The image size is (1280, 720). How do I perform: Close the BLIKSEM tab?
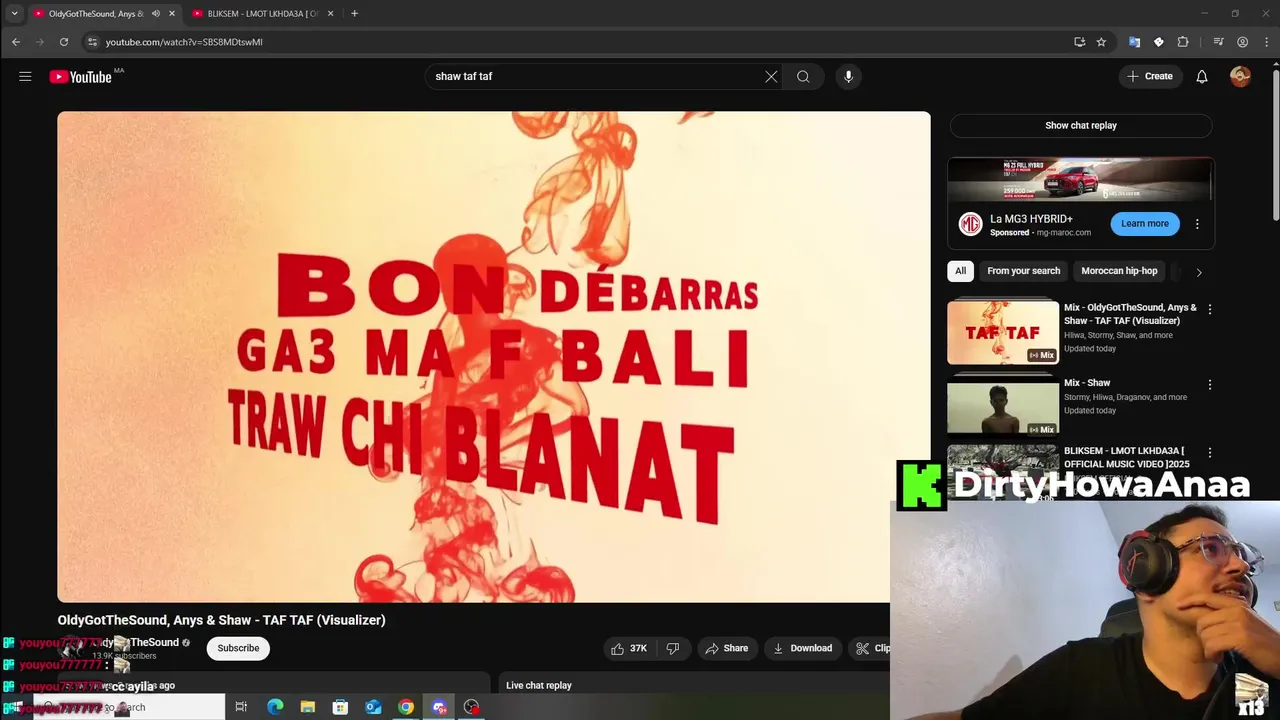[x=330, y=14]
